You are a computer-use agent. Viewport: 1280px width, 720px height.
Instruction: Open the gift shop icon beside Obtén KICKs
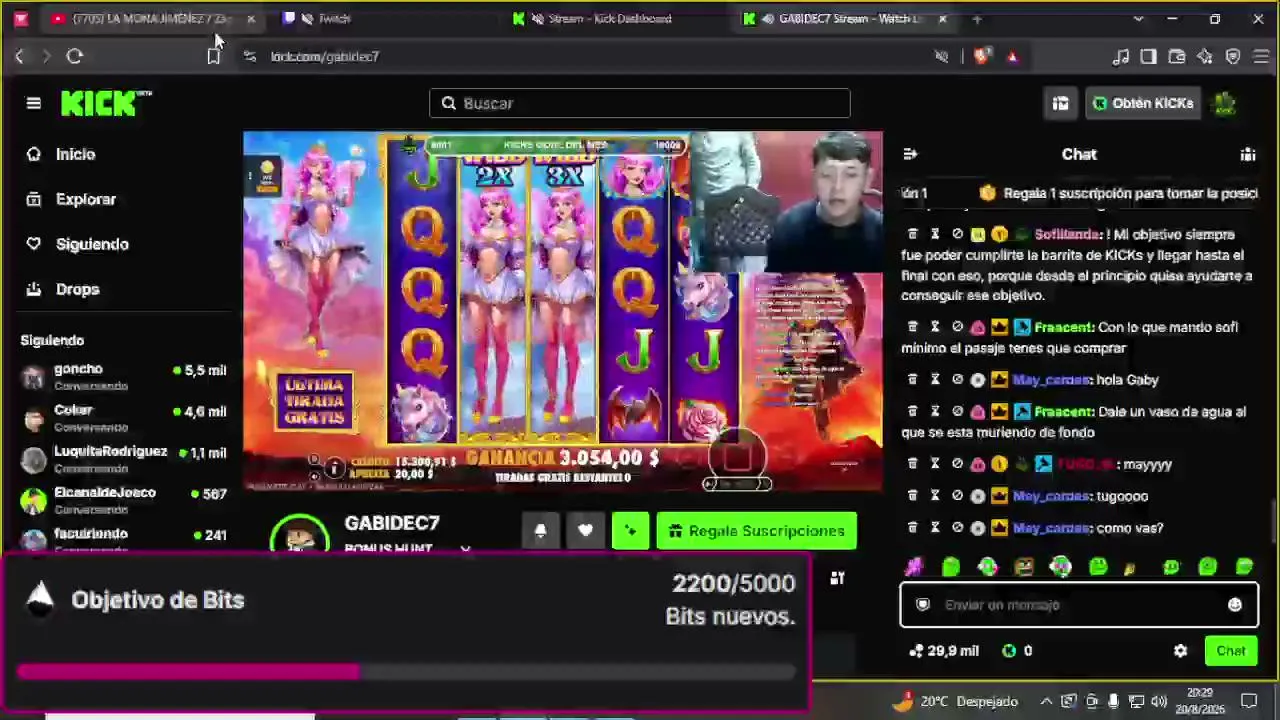1060,103
